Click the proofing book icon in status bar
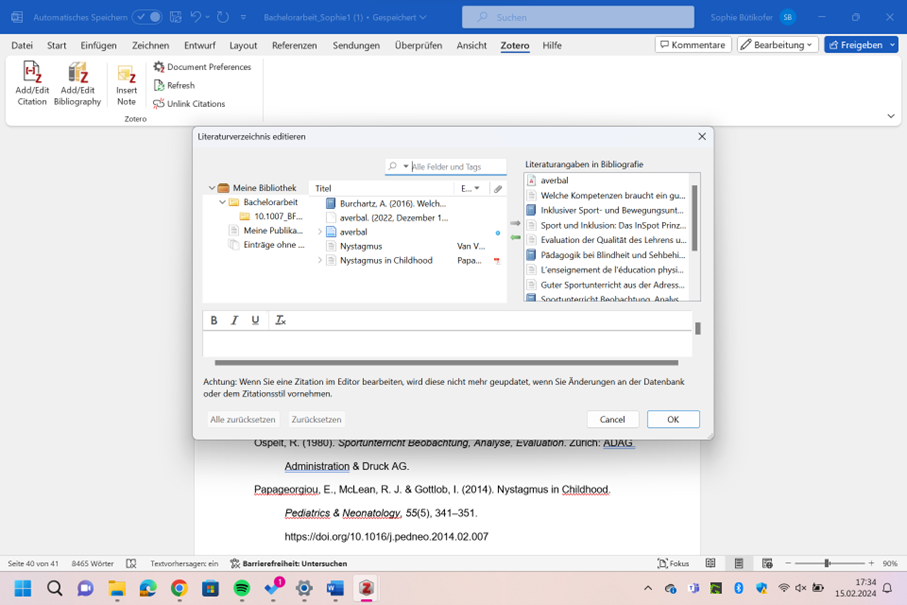Viewport: 907px width, 605px height. [x=131, y=563]
